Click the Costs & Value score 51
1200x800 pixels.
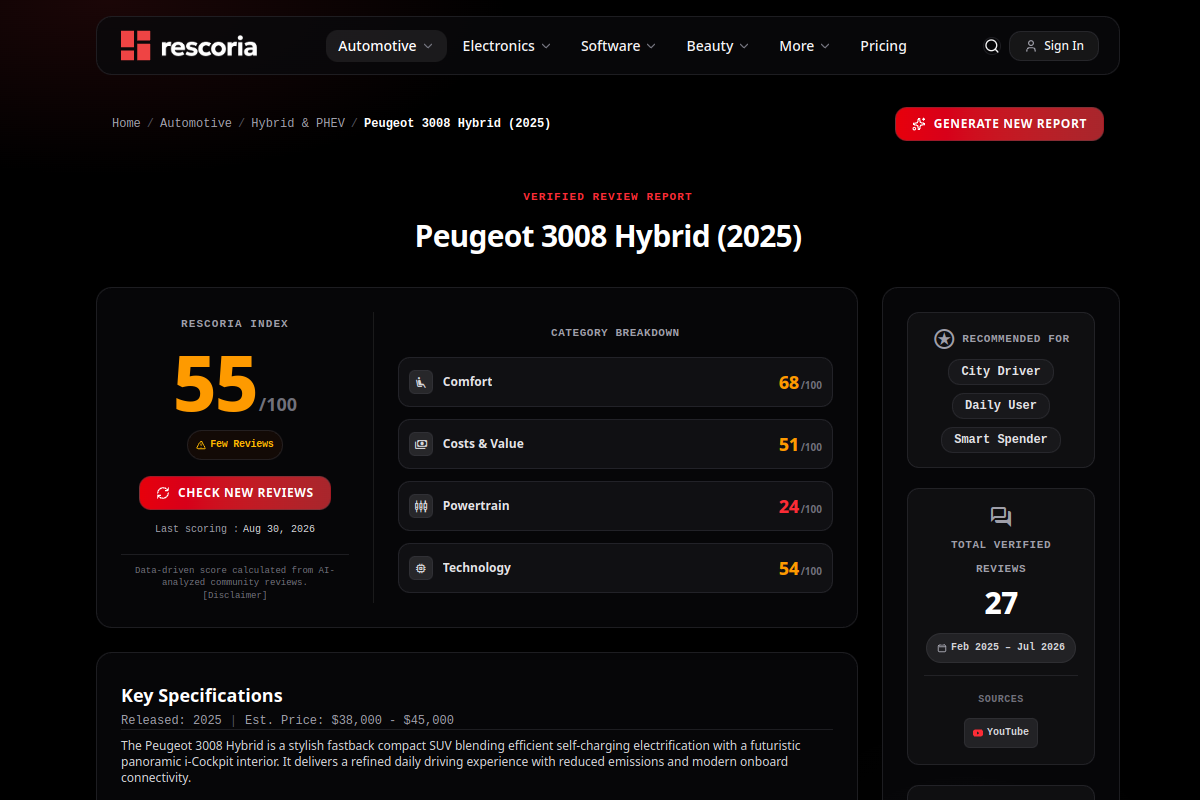pos(789,445)
